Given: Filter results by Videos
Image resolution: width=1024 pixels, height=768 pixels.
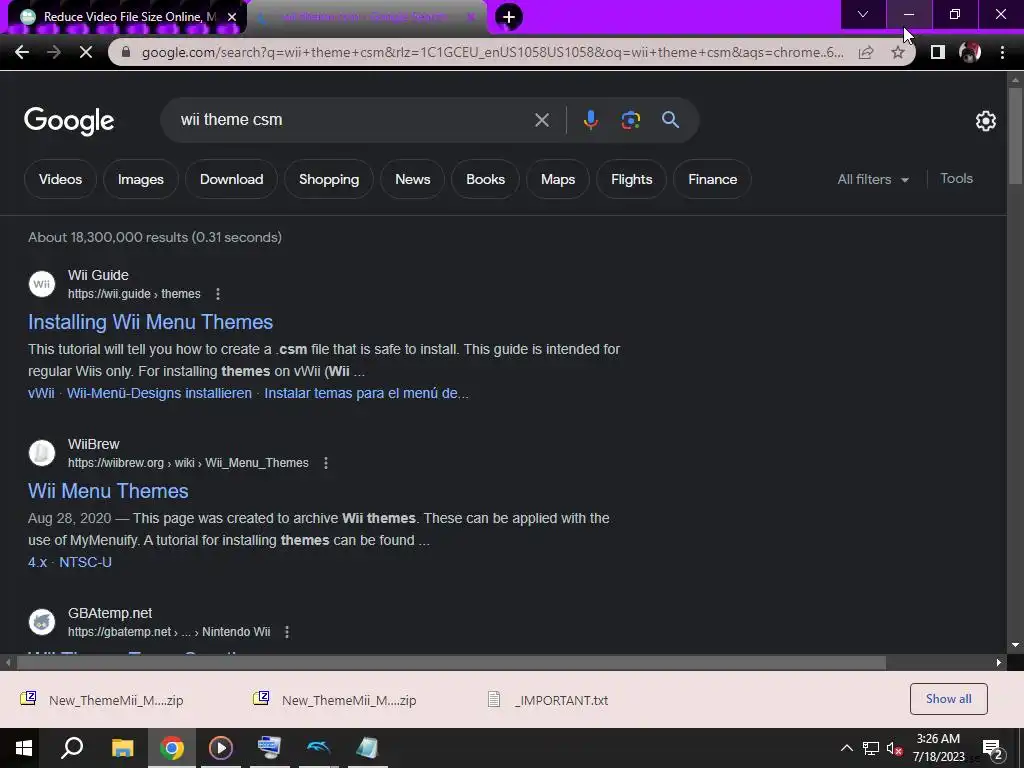Looking at the screenshot, I should 60,180.
